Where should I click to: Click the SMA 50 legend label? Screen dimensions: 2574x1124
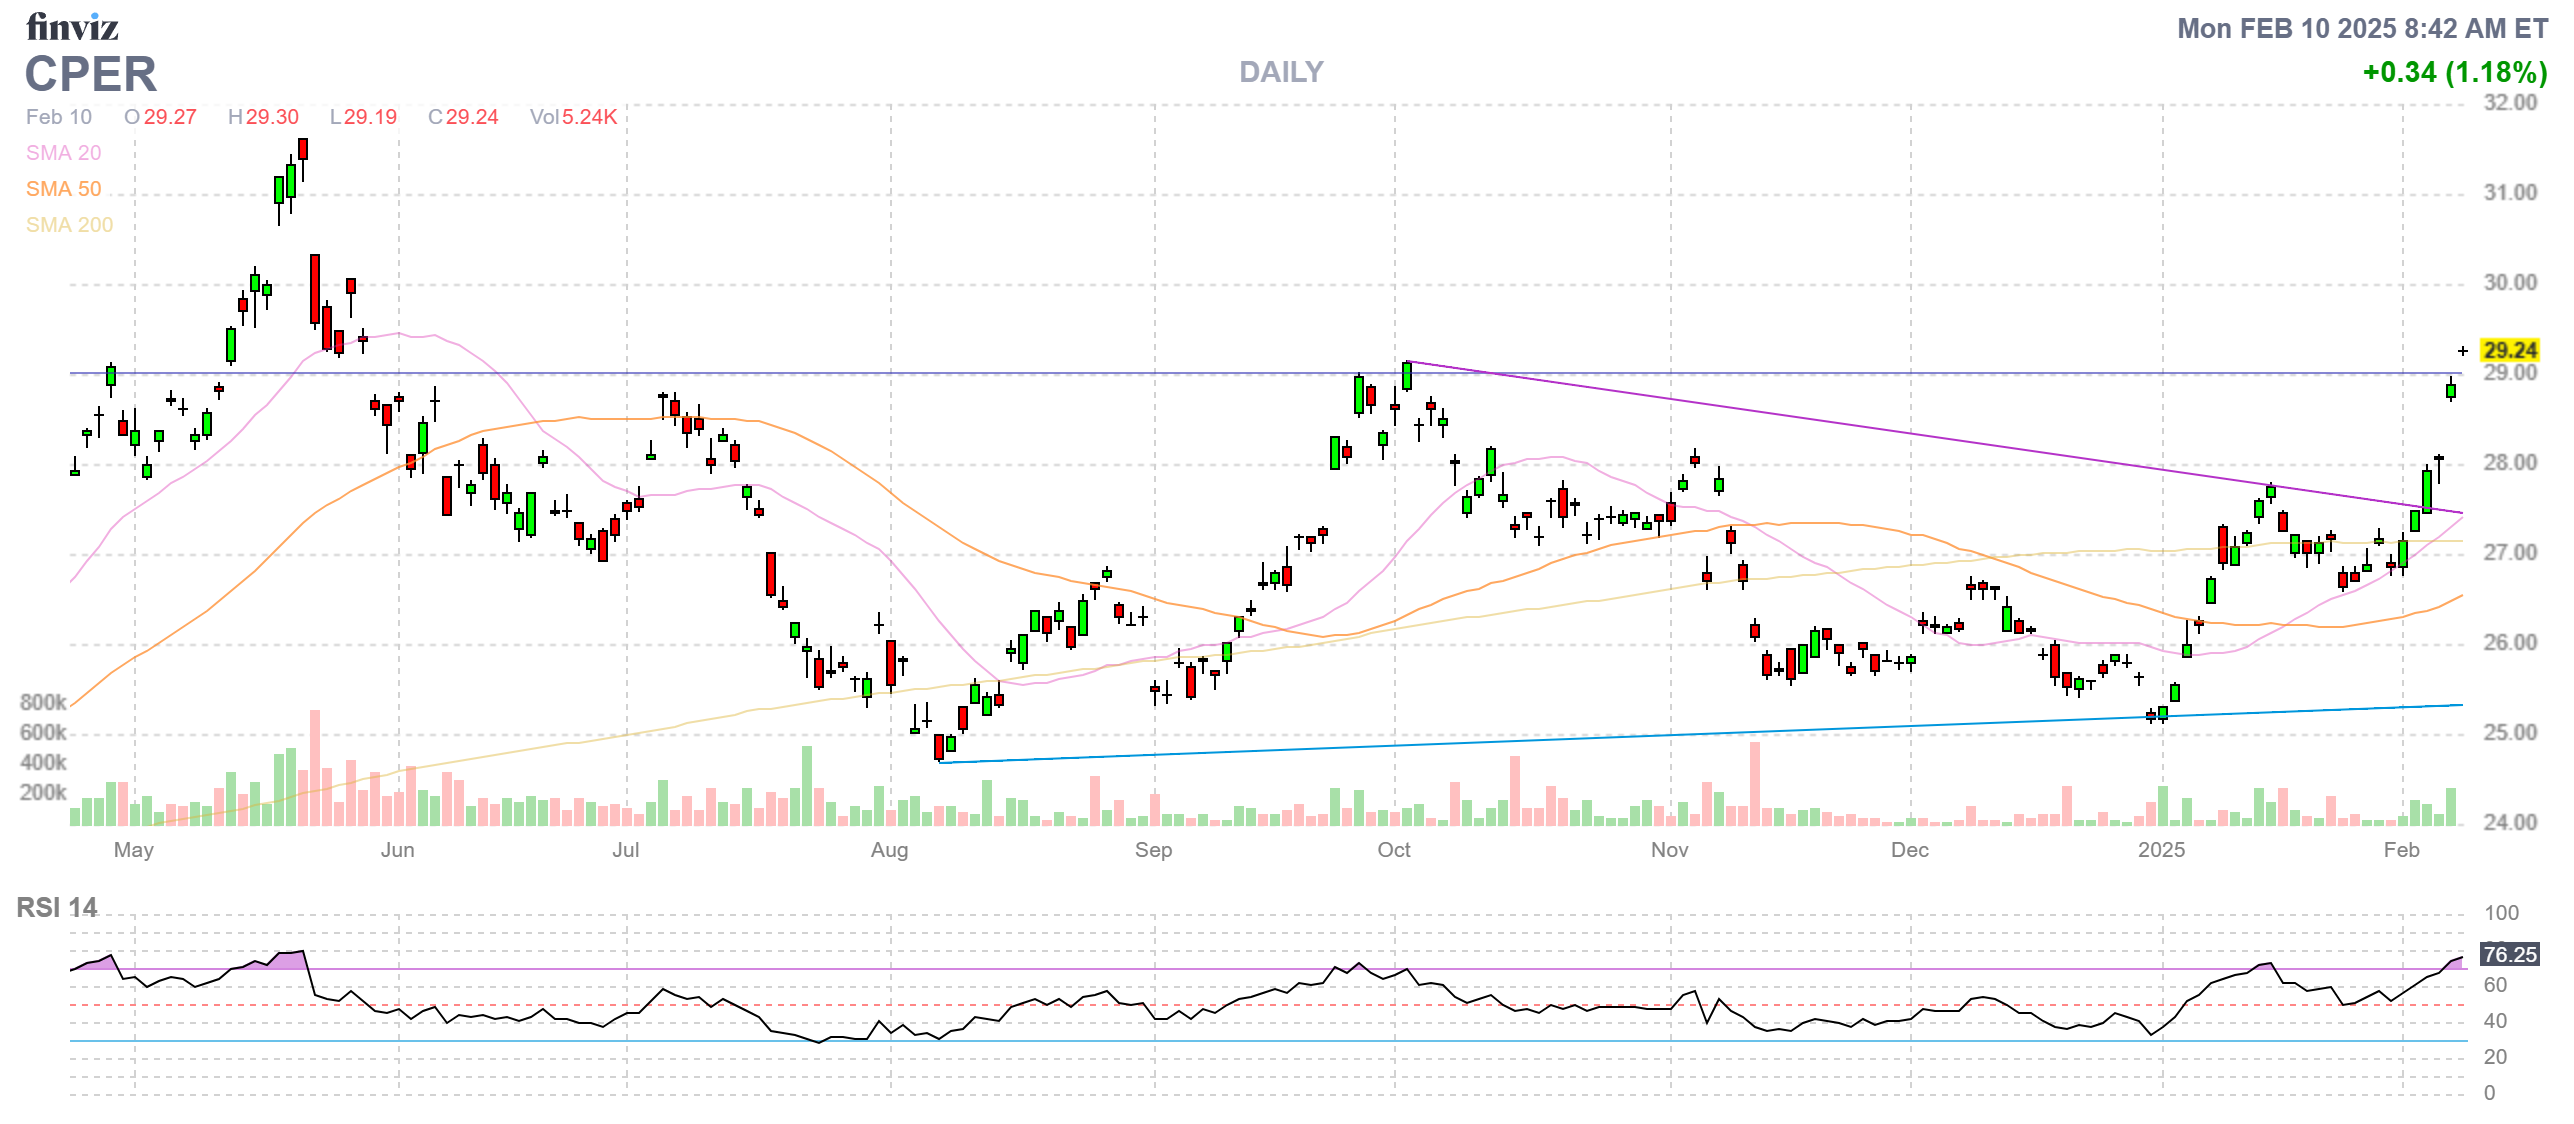(63, 189)
